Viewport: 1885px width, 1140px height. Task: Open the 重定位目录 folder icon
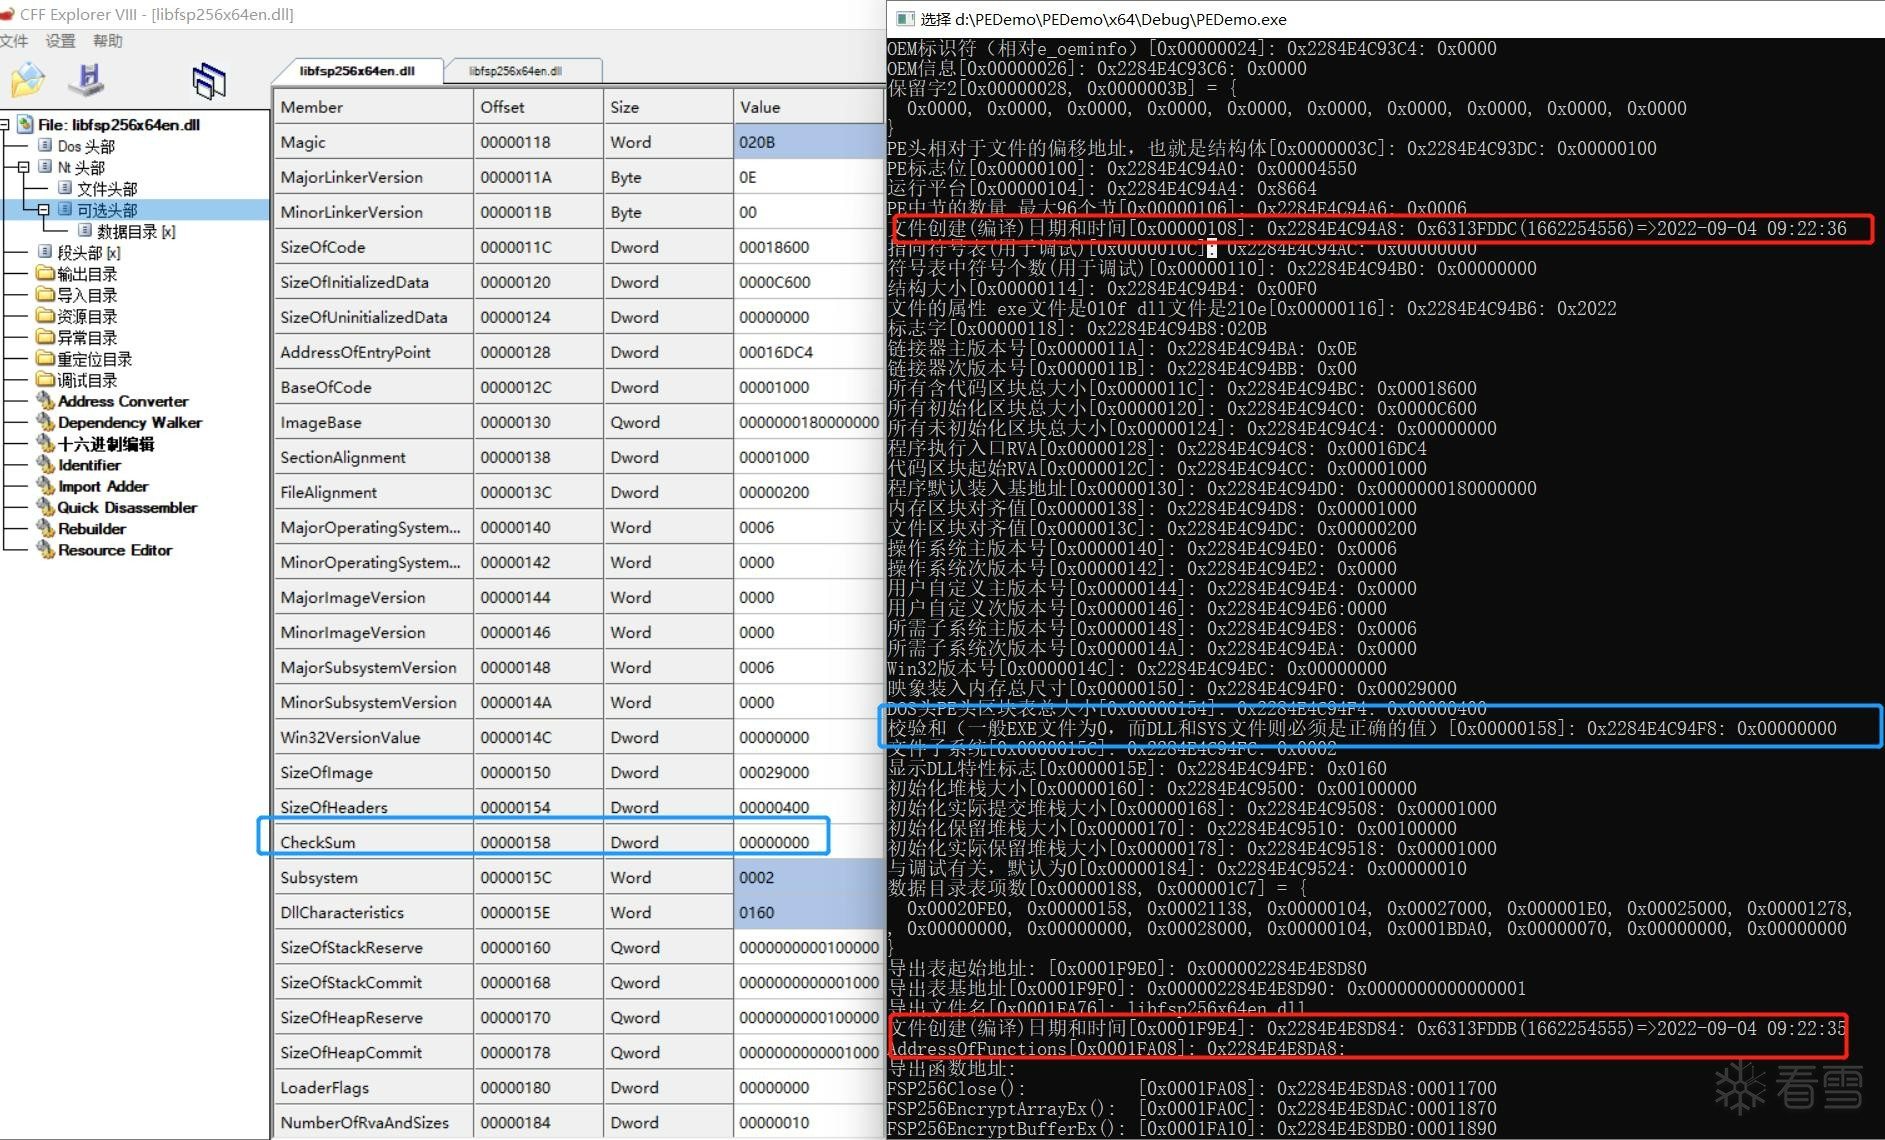(45, 358)
